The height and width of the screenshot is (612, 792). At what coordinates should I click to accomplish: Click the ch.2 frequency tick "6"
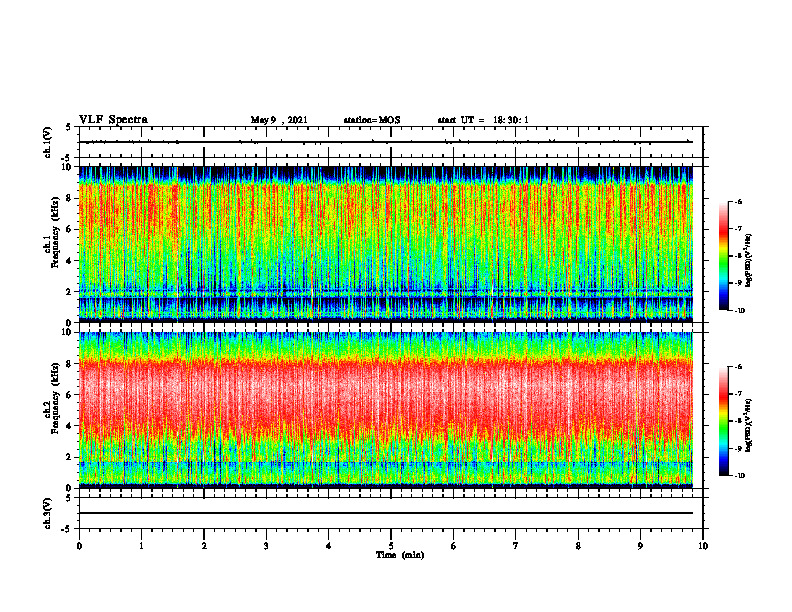coord(69,395)
